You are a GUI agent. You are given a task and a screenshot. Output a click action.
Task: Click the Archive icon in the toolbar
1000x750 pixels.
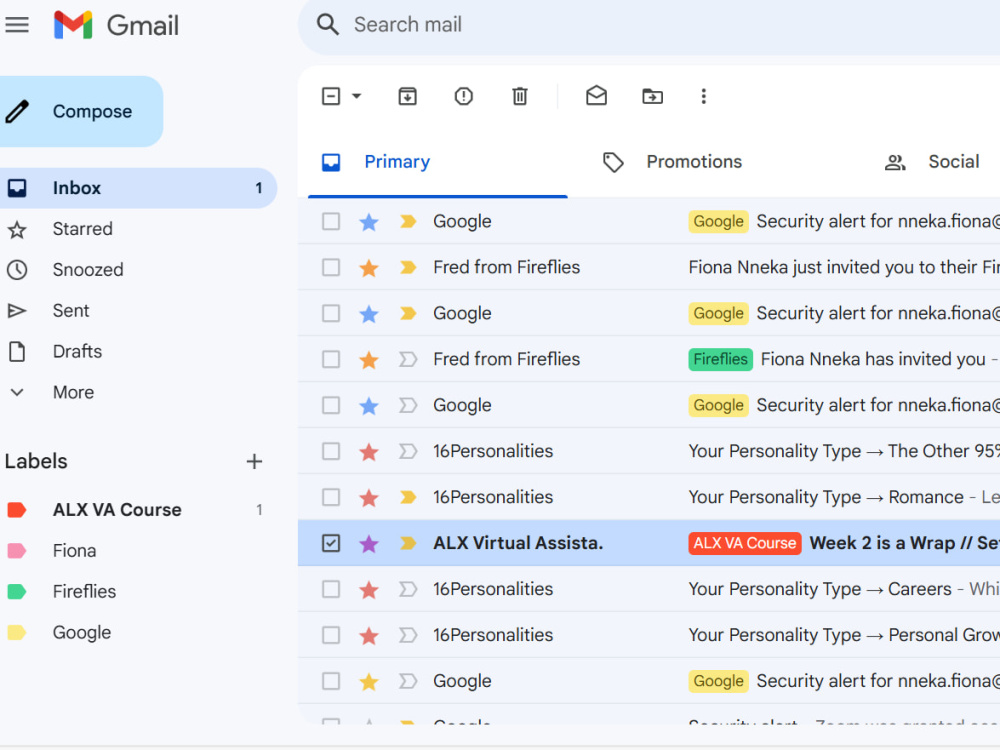coord(408,96)
